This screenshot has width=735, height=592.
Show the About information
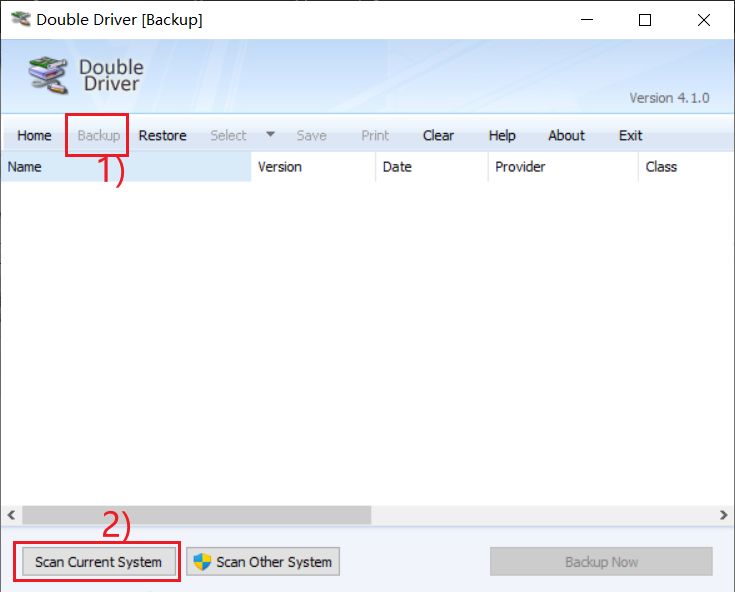[x=566, y=136]
